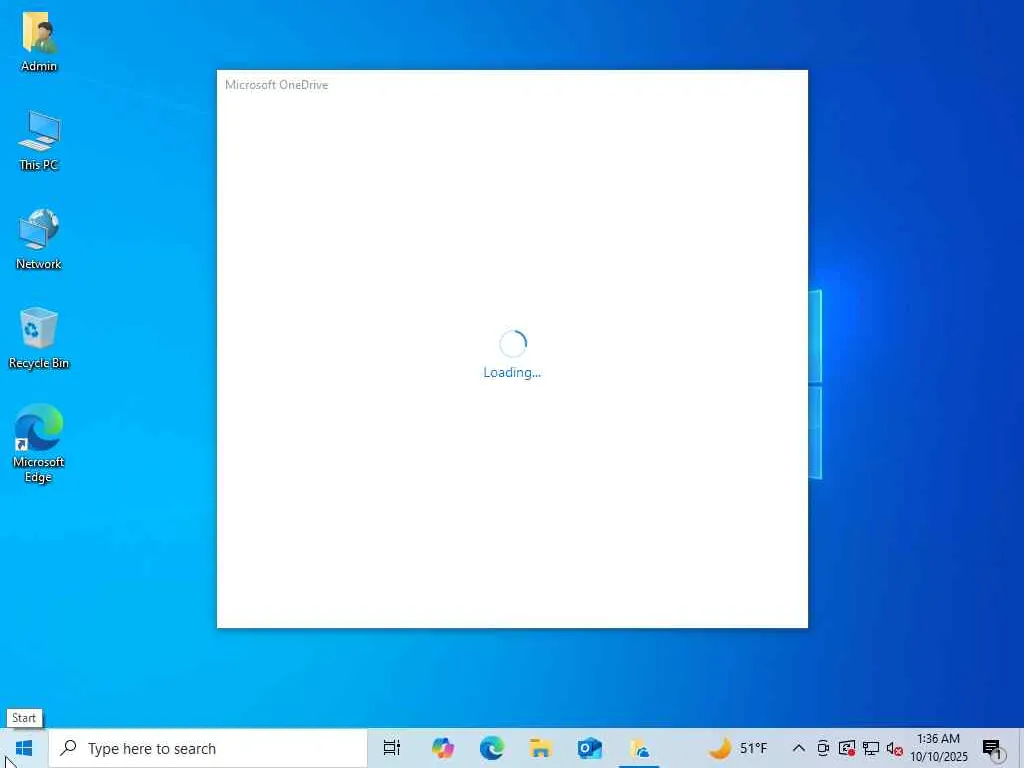The height and width of the screenshot is (768, 1024).
Task: Open Task View from taskbar
Action: pyautogui.click(x=392, y=748)
